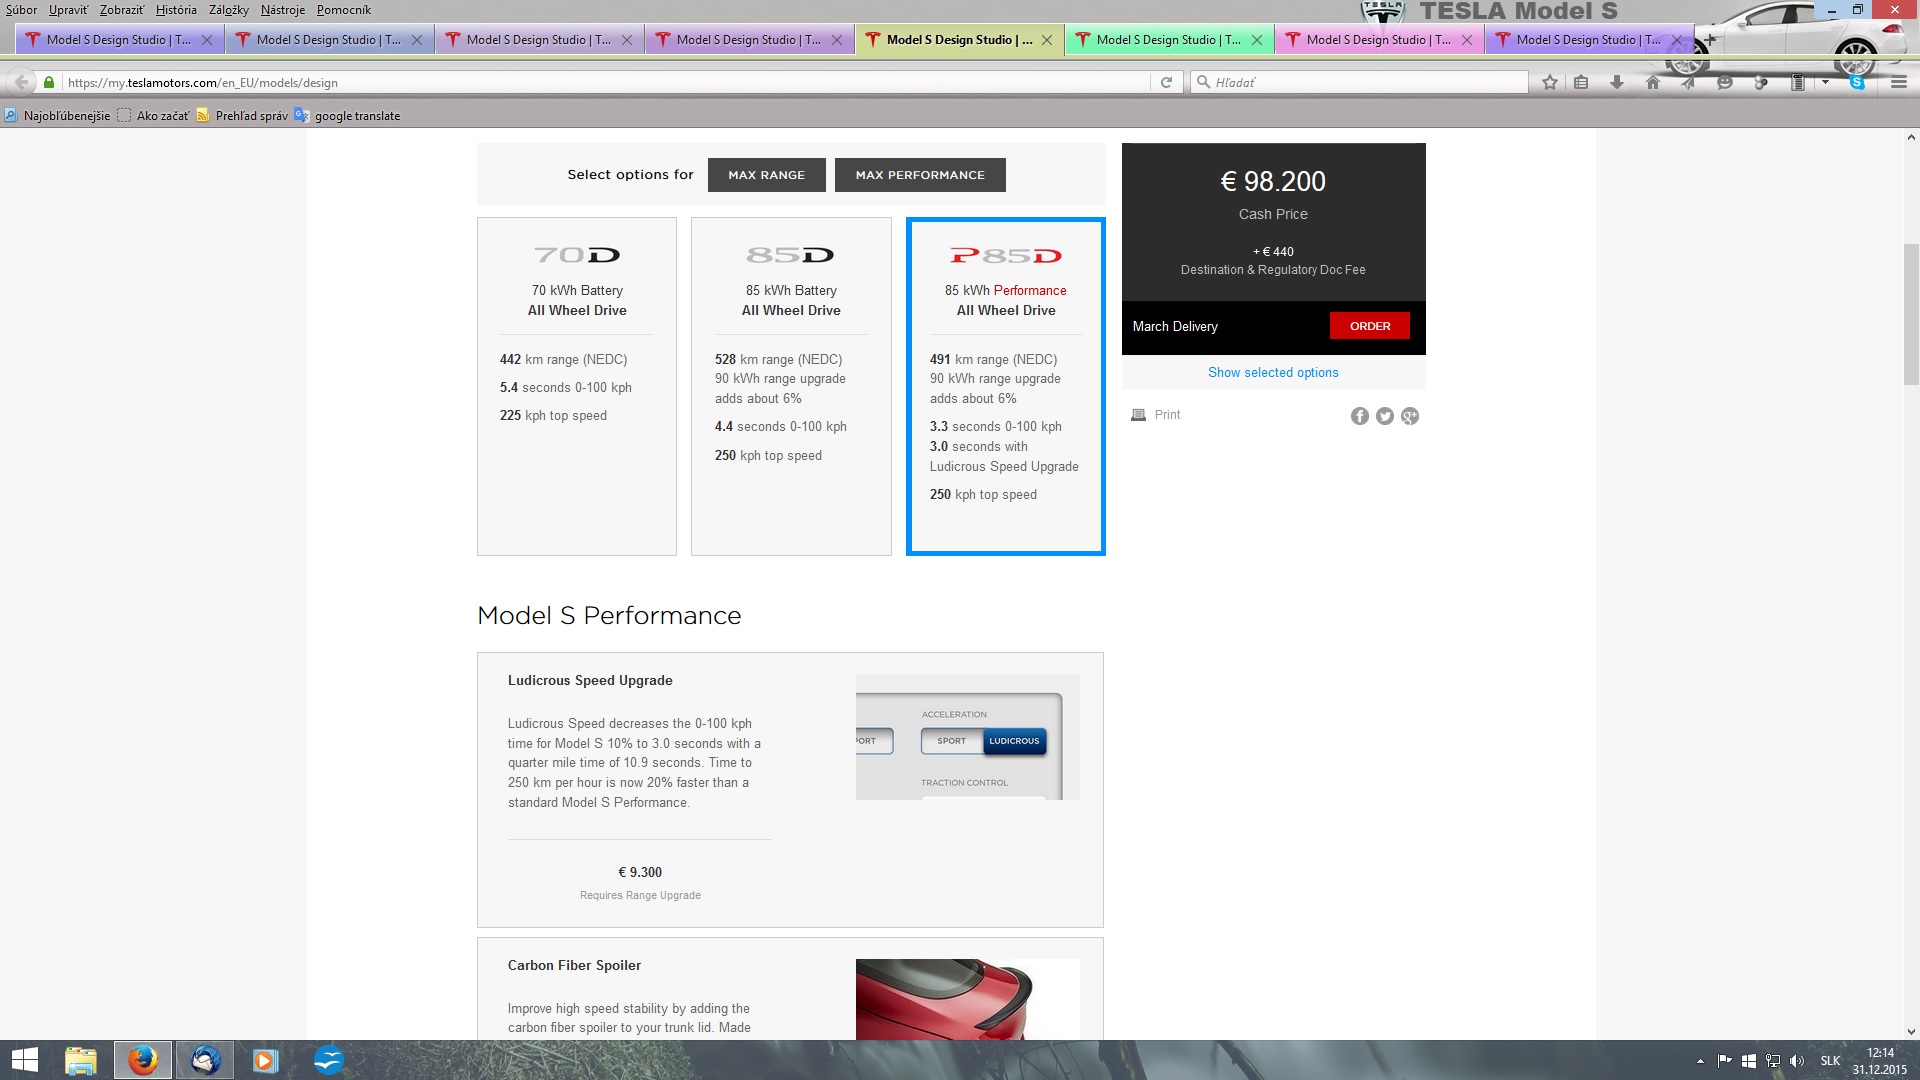Click the printer icon beside Print
This screenshot has height=1080, width=1920.
click(x=1138, y=415)
